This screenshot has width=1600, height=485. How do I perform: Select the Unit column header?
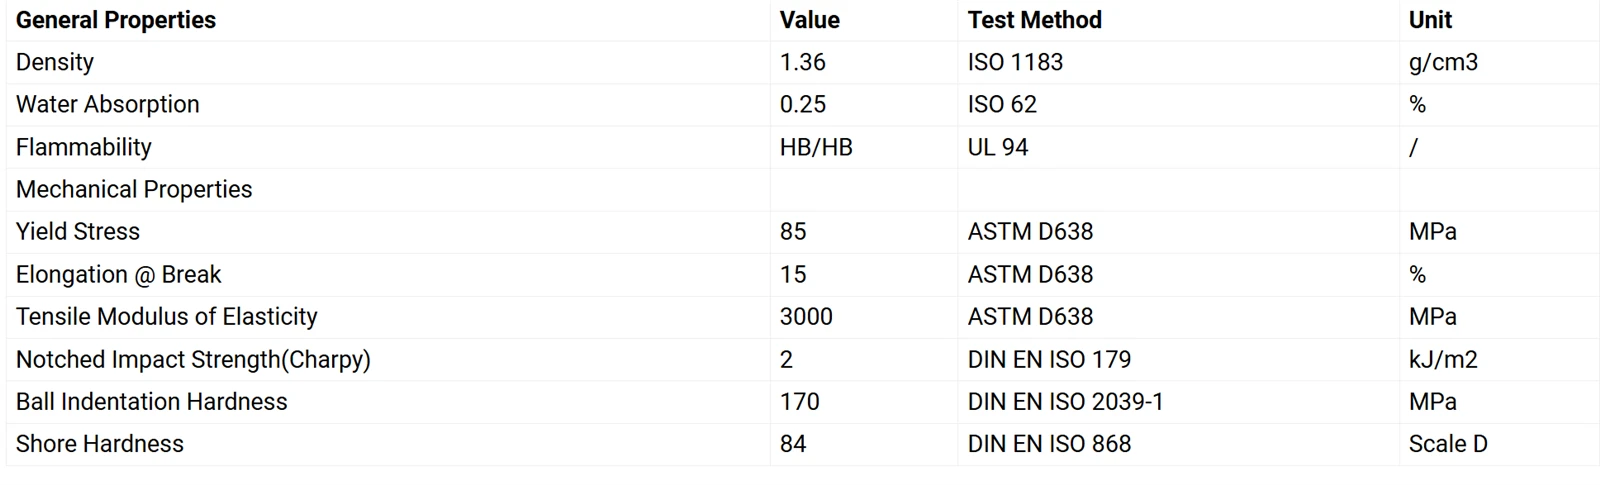click(x=1430, y=20)
